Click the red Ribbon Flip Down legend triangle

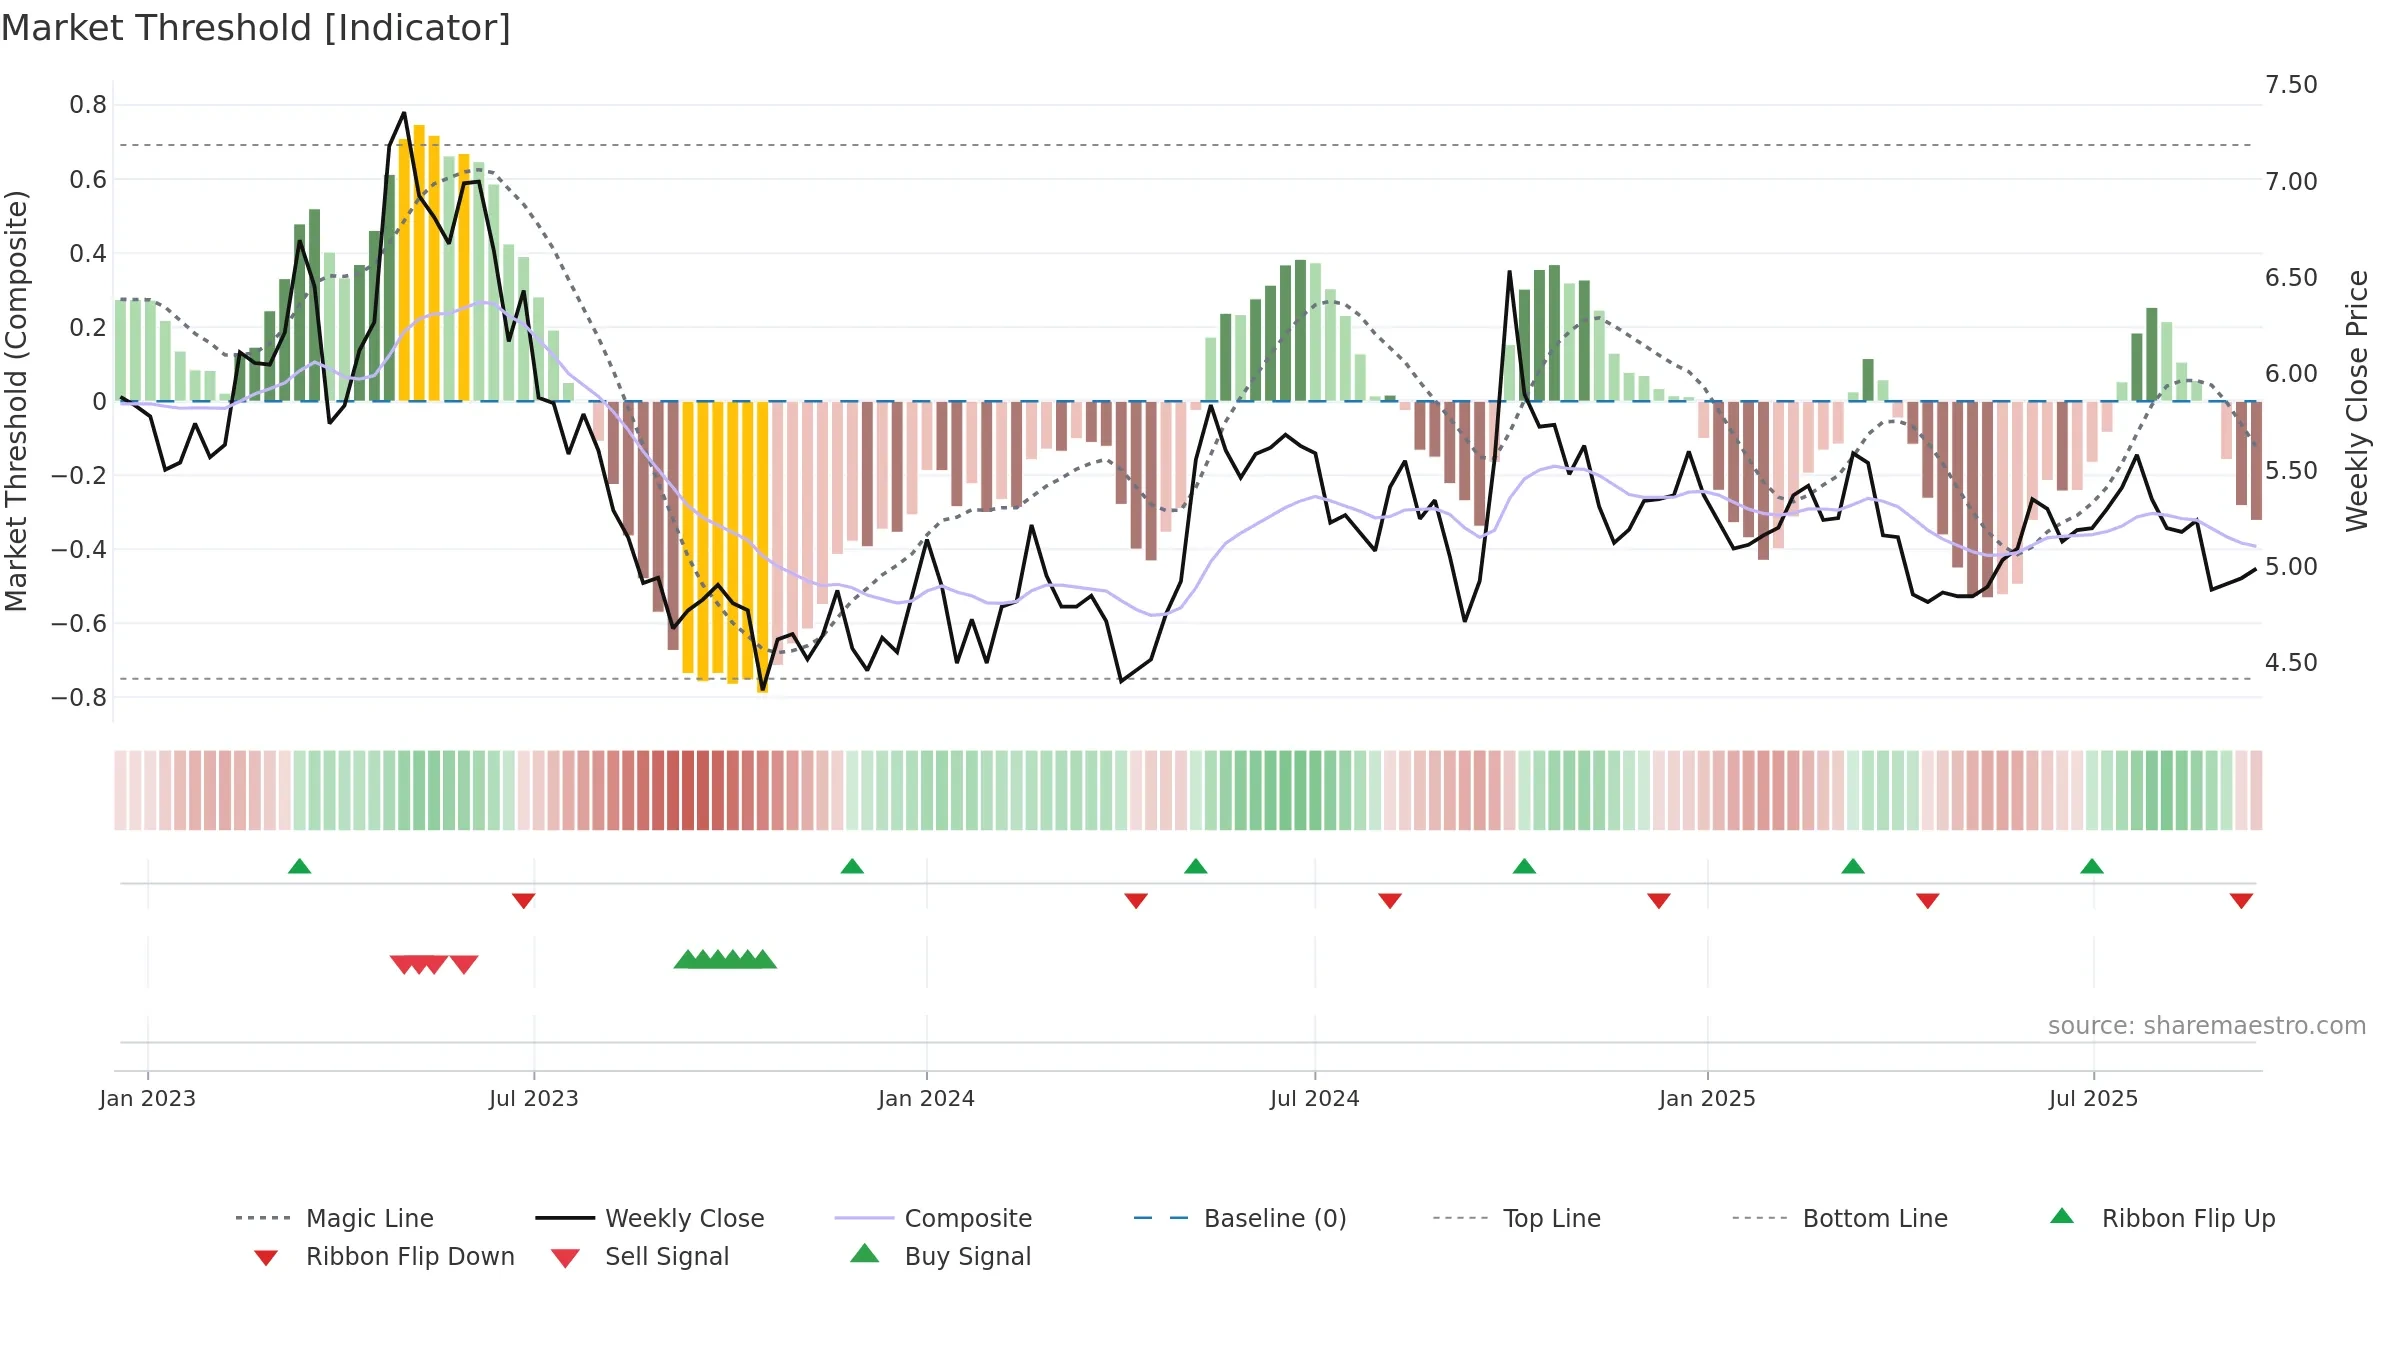click(266, 1258)
